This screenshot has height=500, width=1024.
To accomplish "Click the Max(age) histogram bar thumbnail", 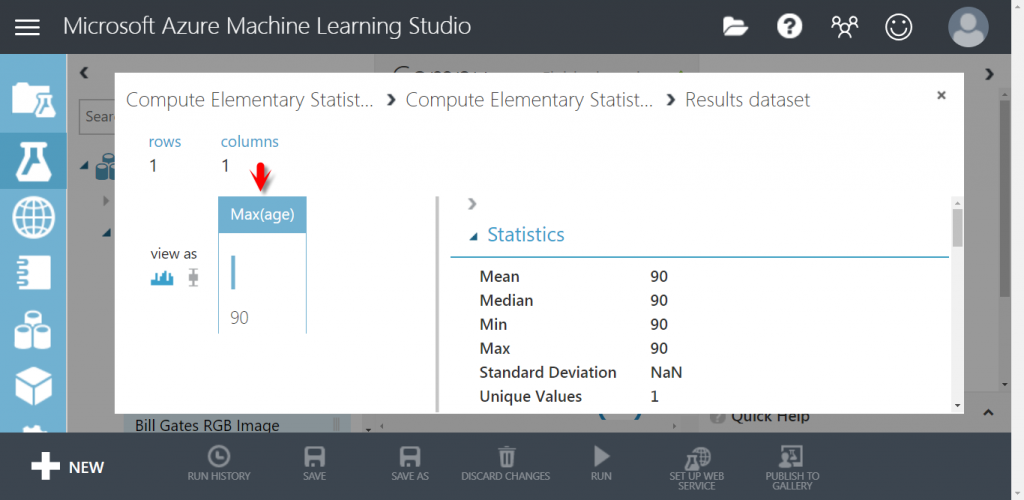I will [x=233, y=272].
